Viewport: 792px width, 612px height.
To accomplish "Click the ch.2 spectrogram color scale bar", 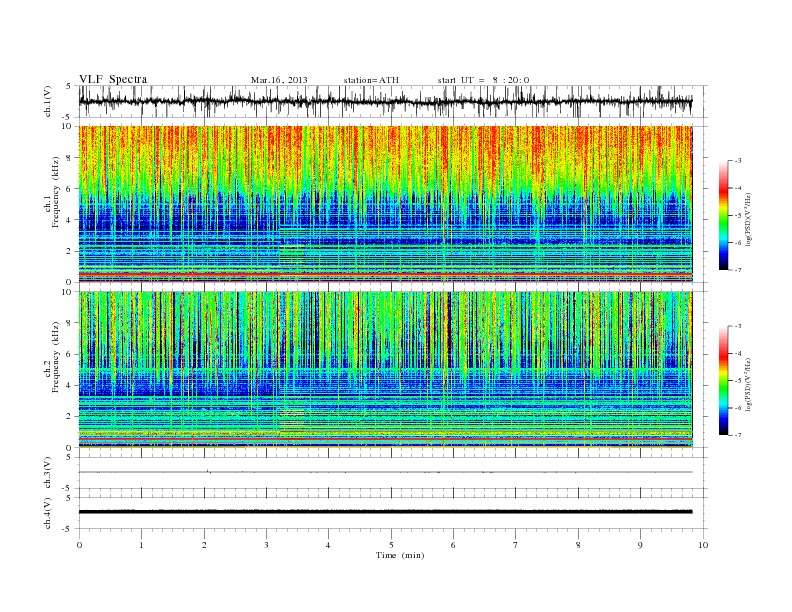I will 723,381.
